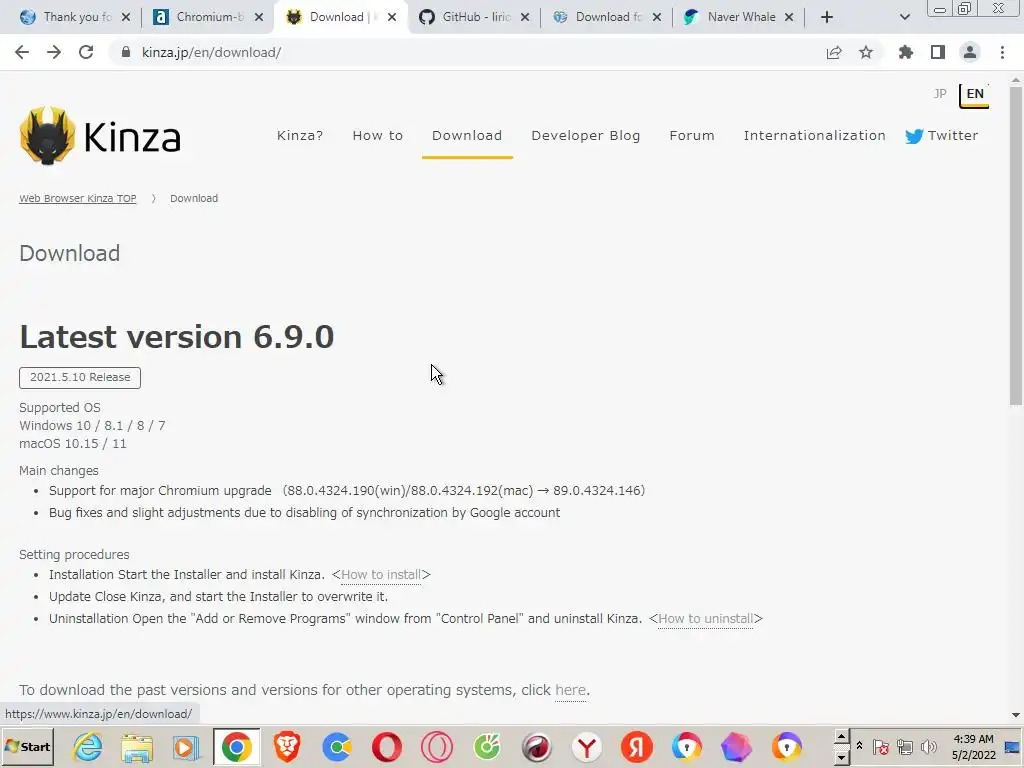
Task: Launch Yandex white Y browser icon
Action: click(x=586, y=747)
